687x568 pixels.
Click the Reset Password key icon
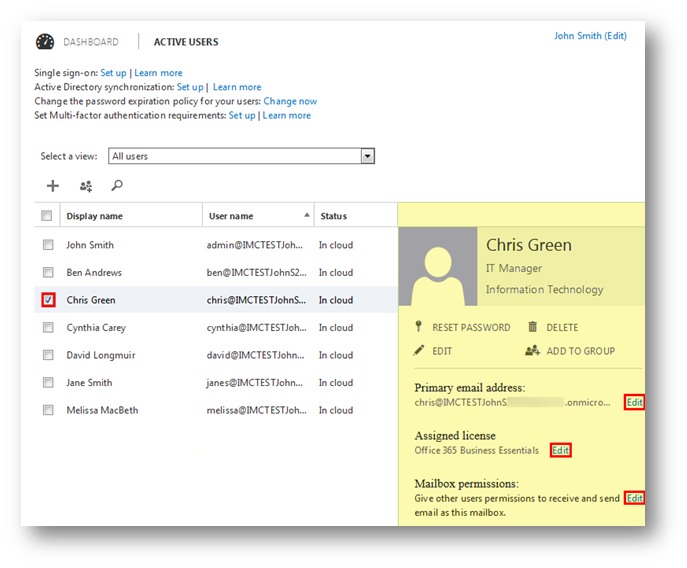tap(418, 327)
